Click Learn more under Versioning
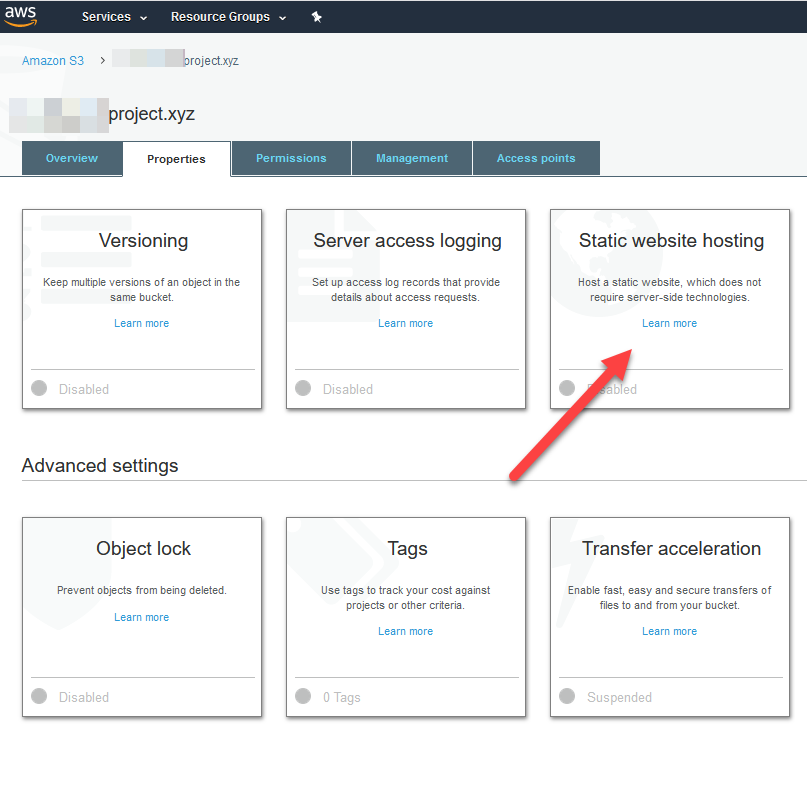Viewport: 807px width, 792px height. click(142, 323)
